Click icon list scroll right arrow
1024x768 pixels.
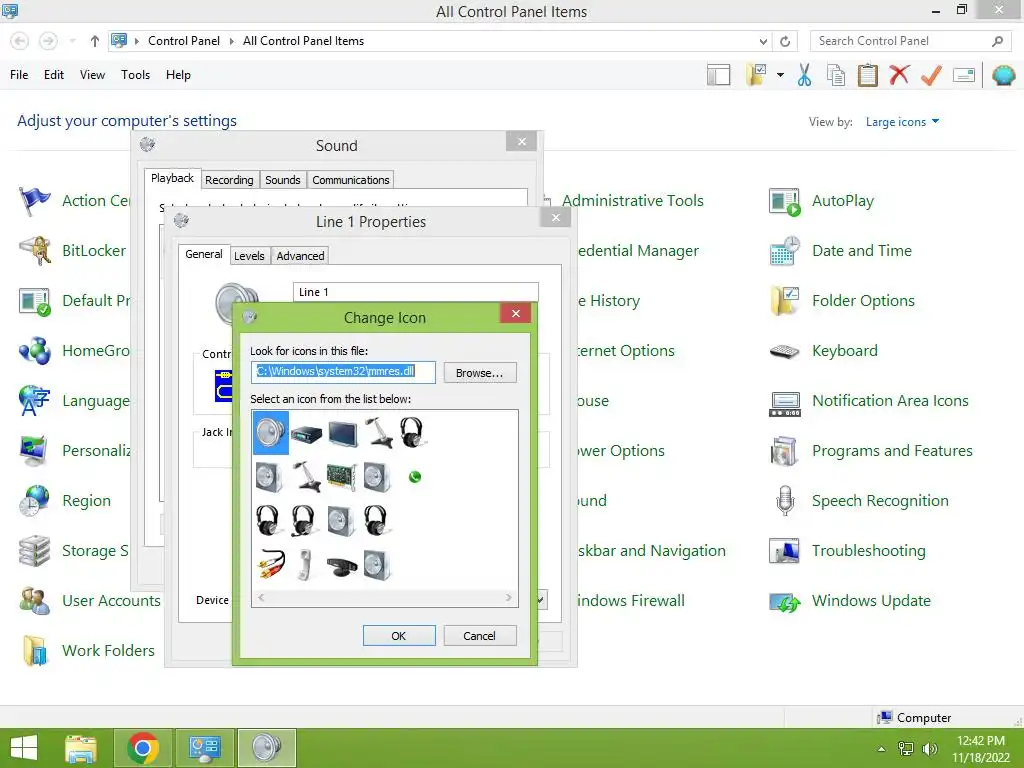coord(509,598)
